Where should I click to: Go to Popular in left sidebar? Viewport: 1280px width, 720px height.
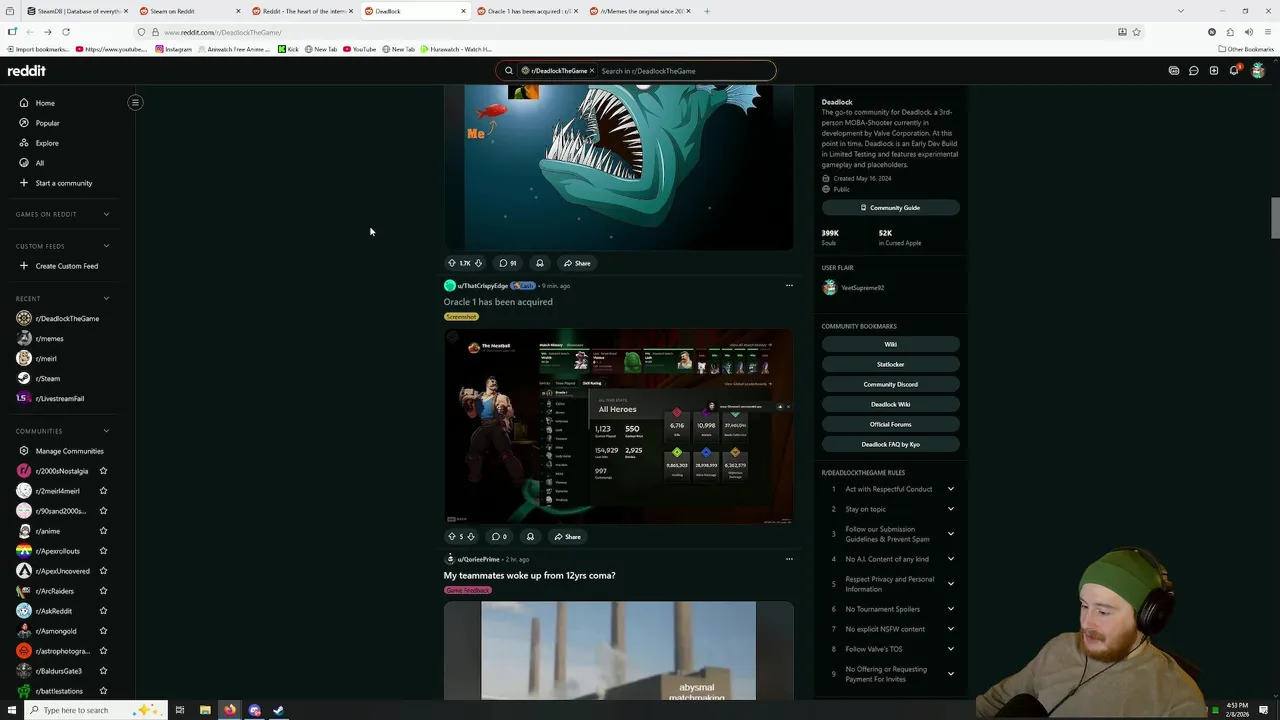click(47, 123)
